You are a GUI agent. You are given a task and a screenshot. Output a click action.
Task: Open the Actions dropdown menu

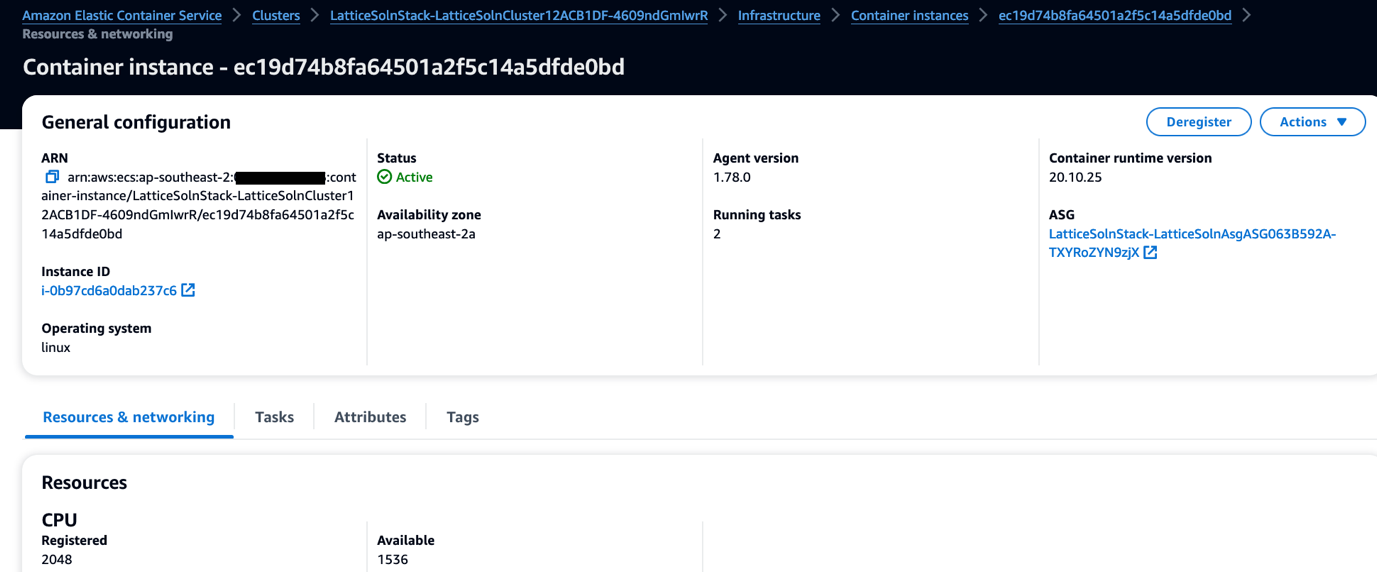pos(1312,122)
